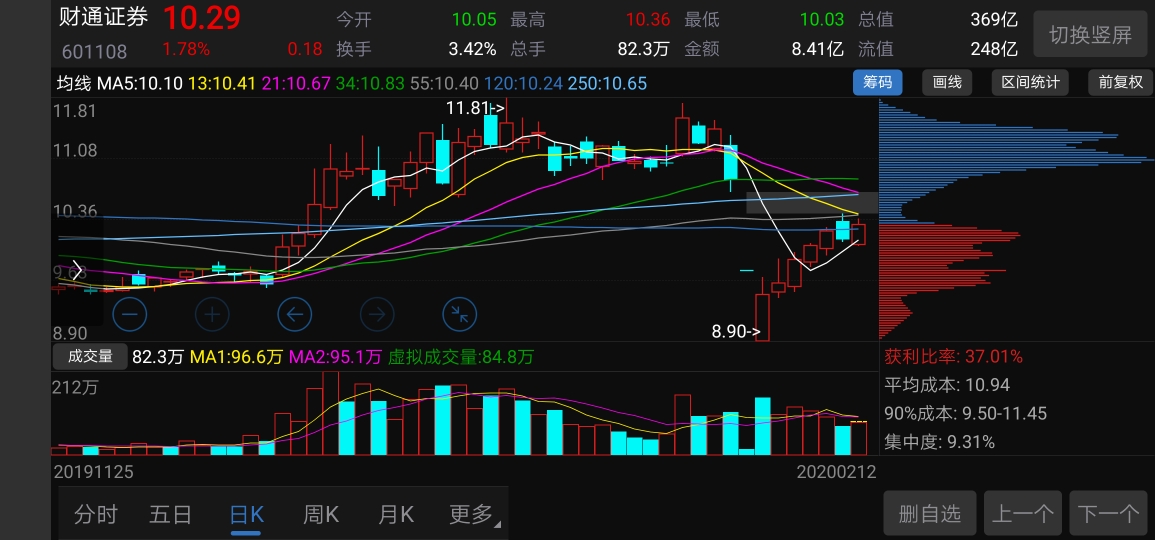
Task: Tap the 获利比率: 37.01% line
Action: tap(953, 357)
